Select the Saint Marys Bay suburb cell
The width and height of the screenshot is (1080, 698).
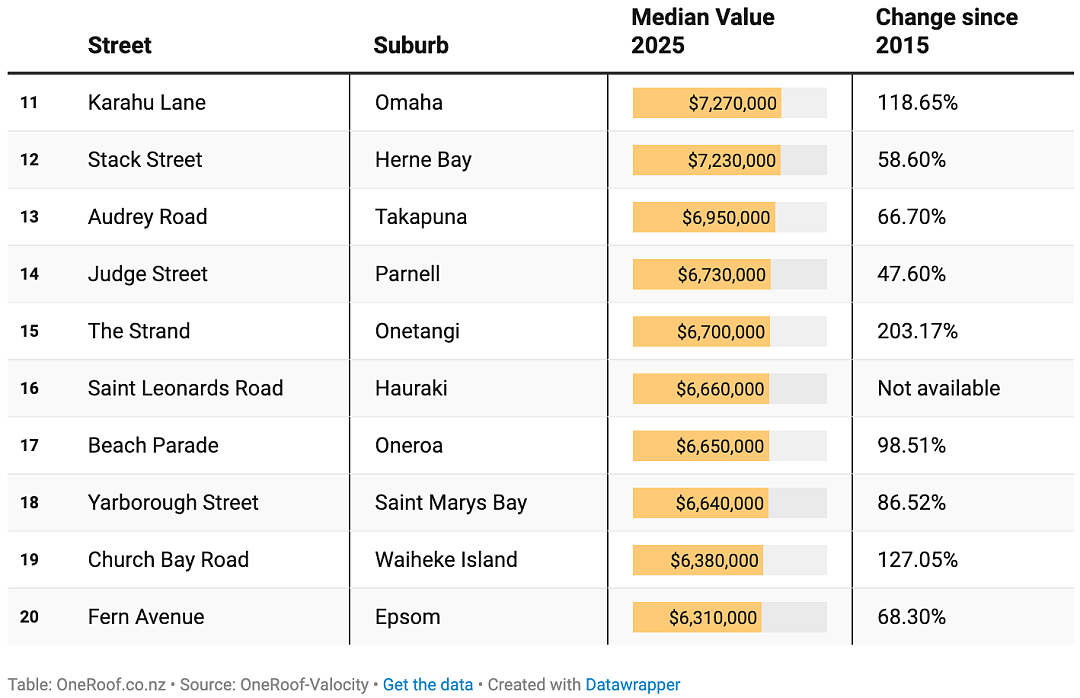[450, 502]
